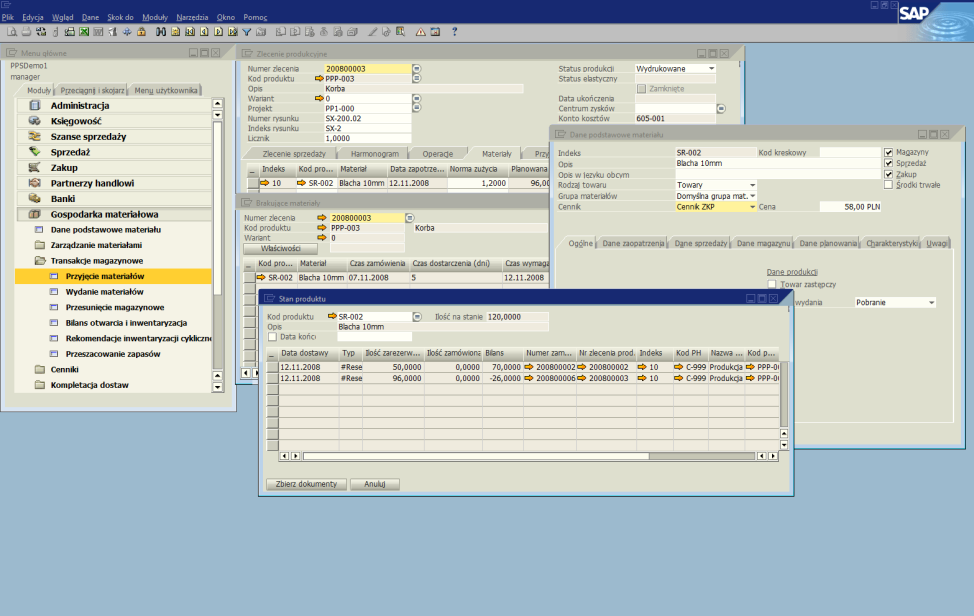974x616 pixels.
Task: Click the printer icon in toolbar
Action: [x=26, y=32]
